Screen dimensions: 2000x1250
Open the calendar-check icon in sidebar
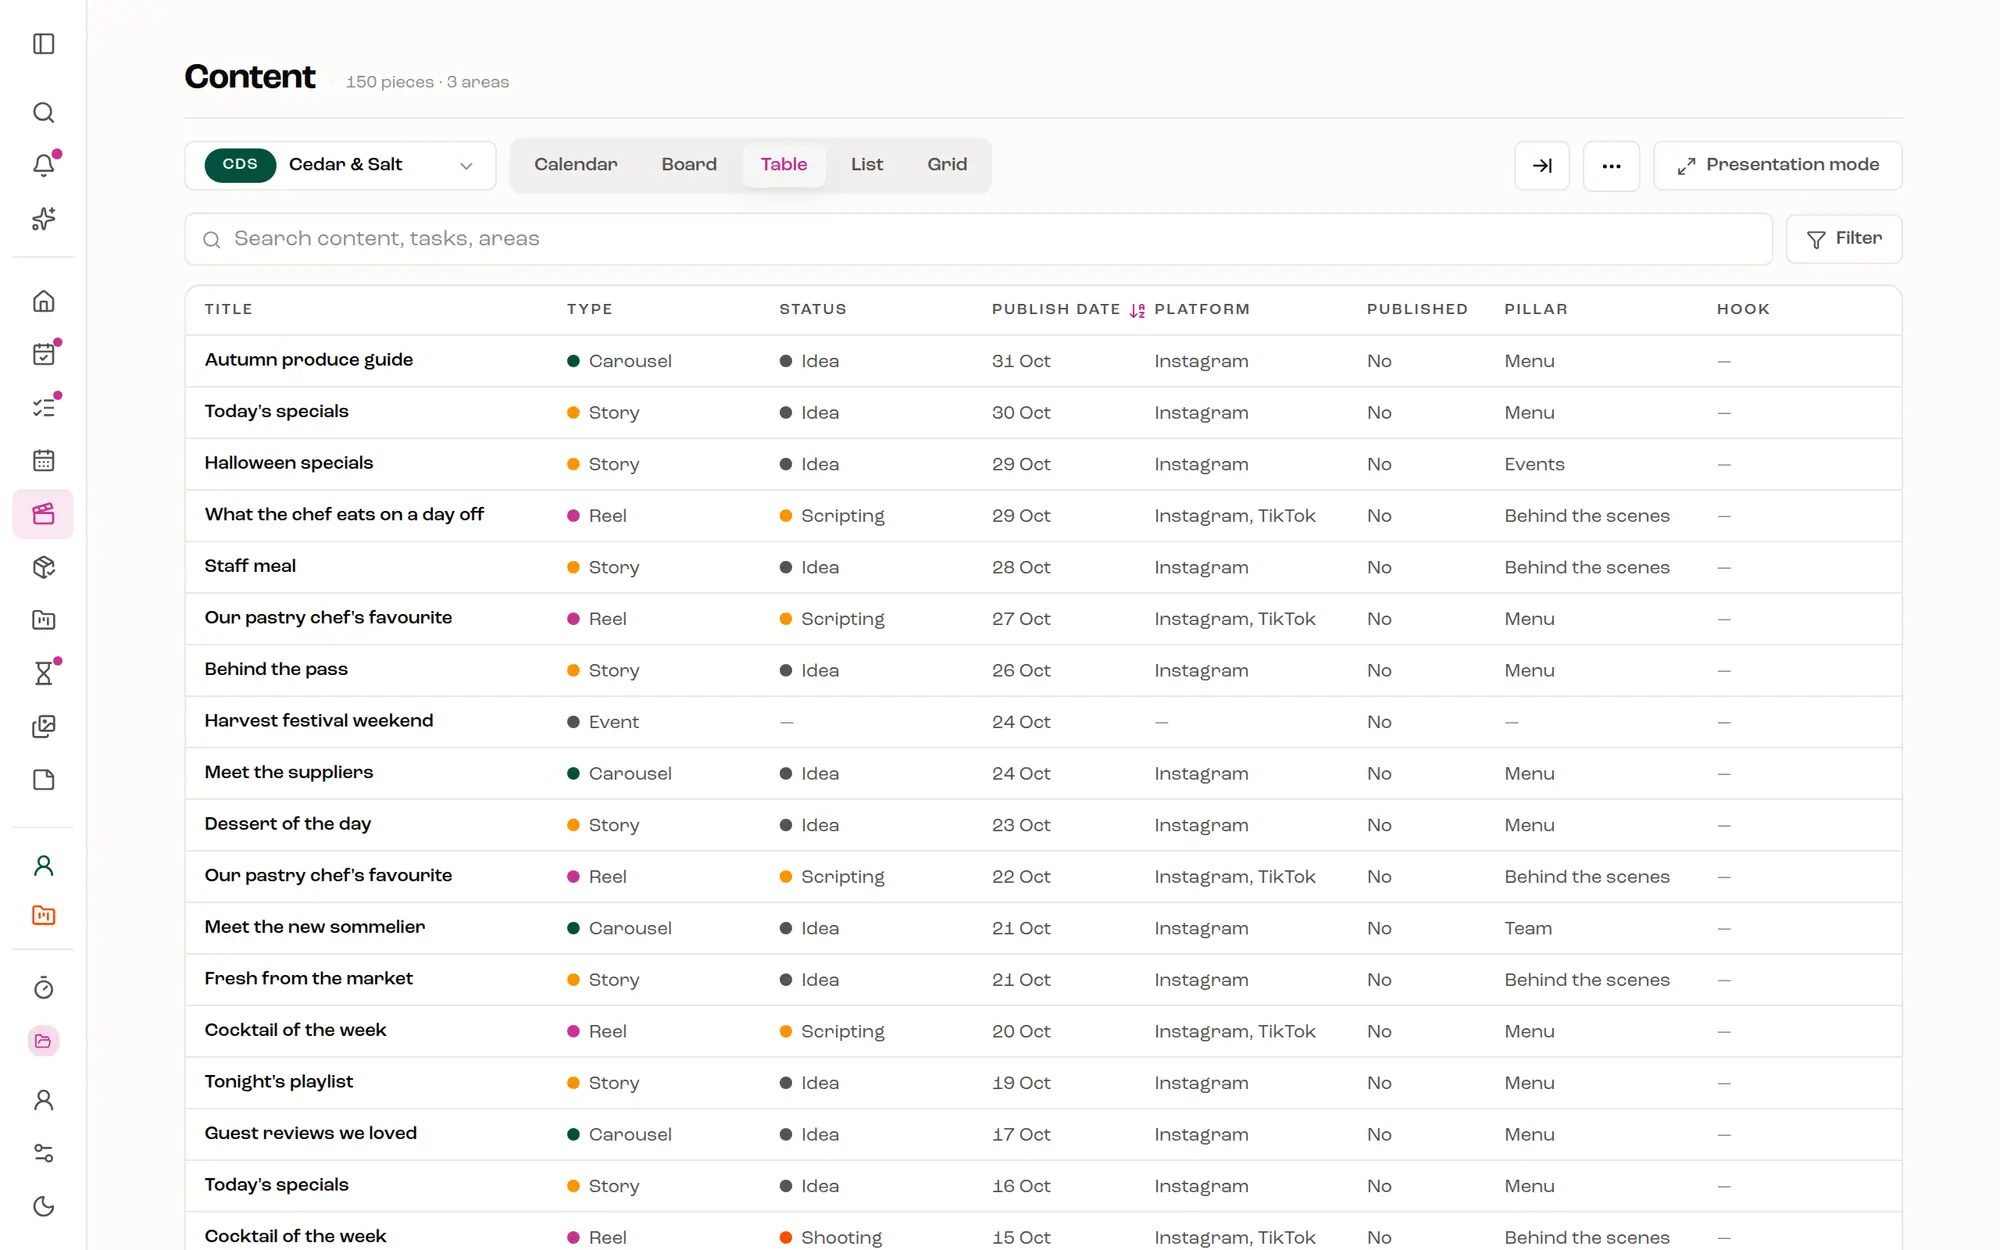tap(43, 354)
